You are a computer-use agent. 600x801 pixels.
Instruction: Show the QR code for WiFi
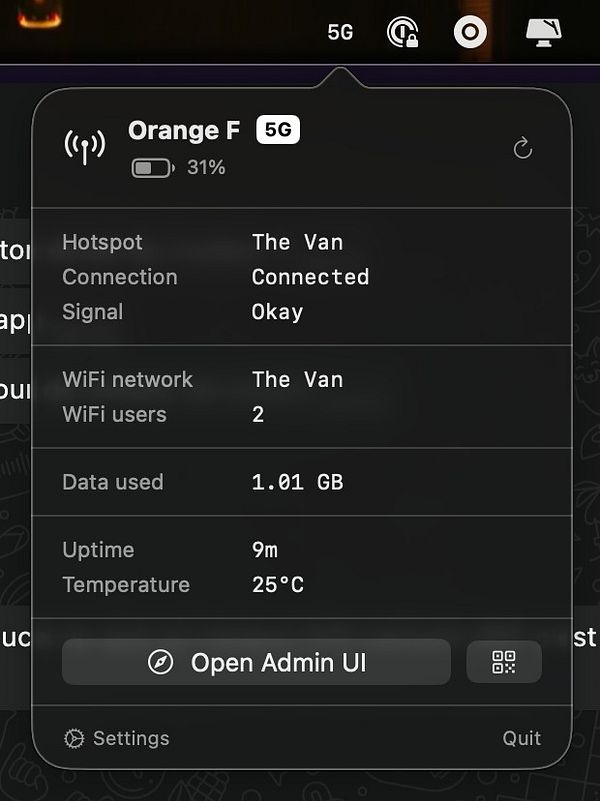click(504, 662)
